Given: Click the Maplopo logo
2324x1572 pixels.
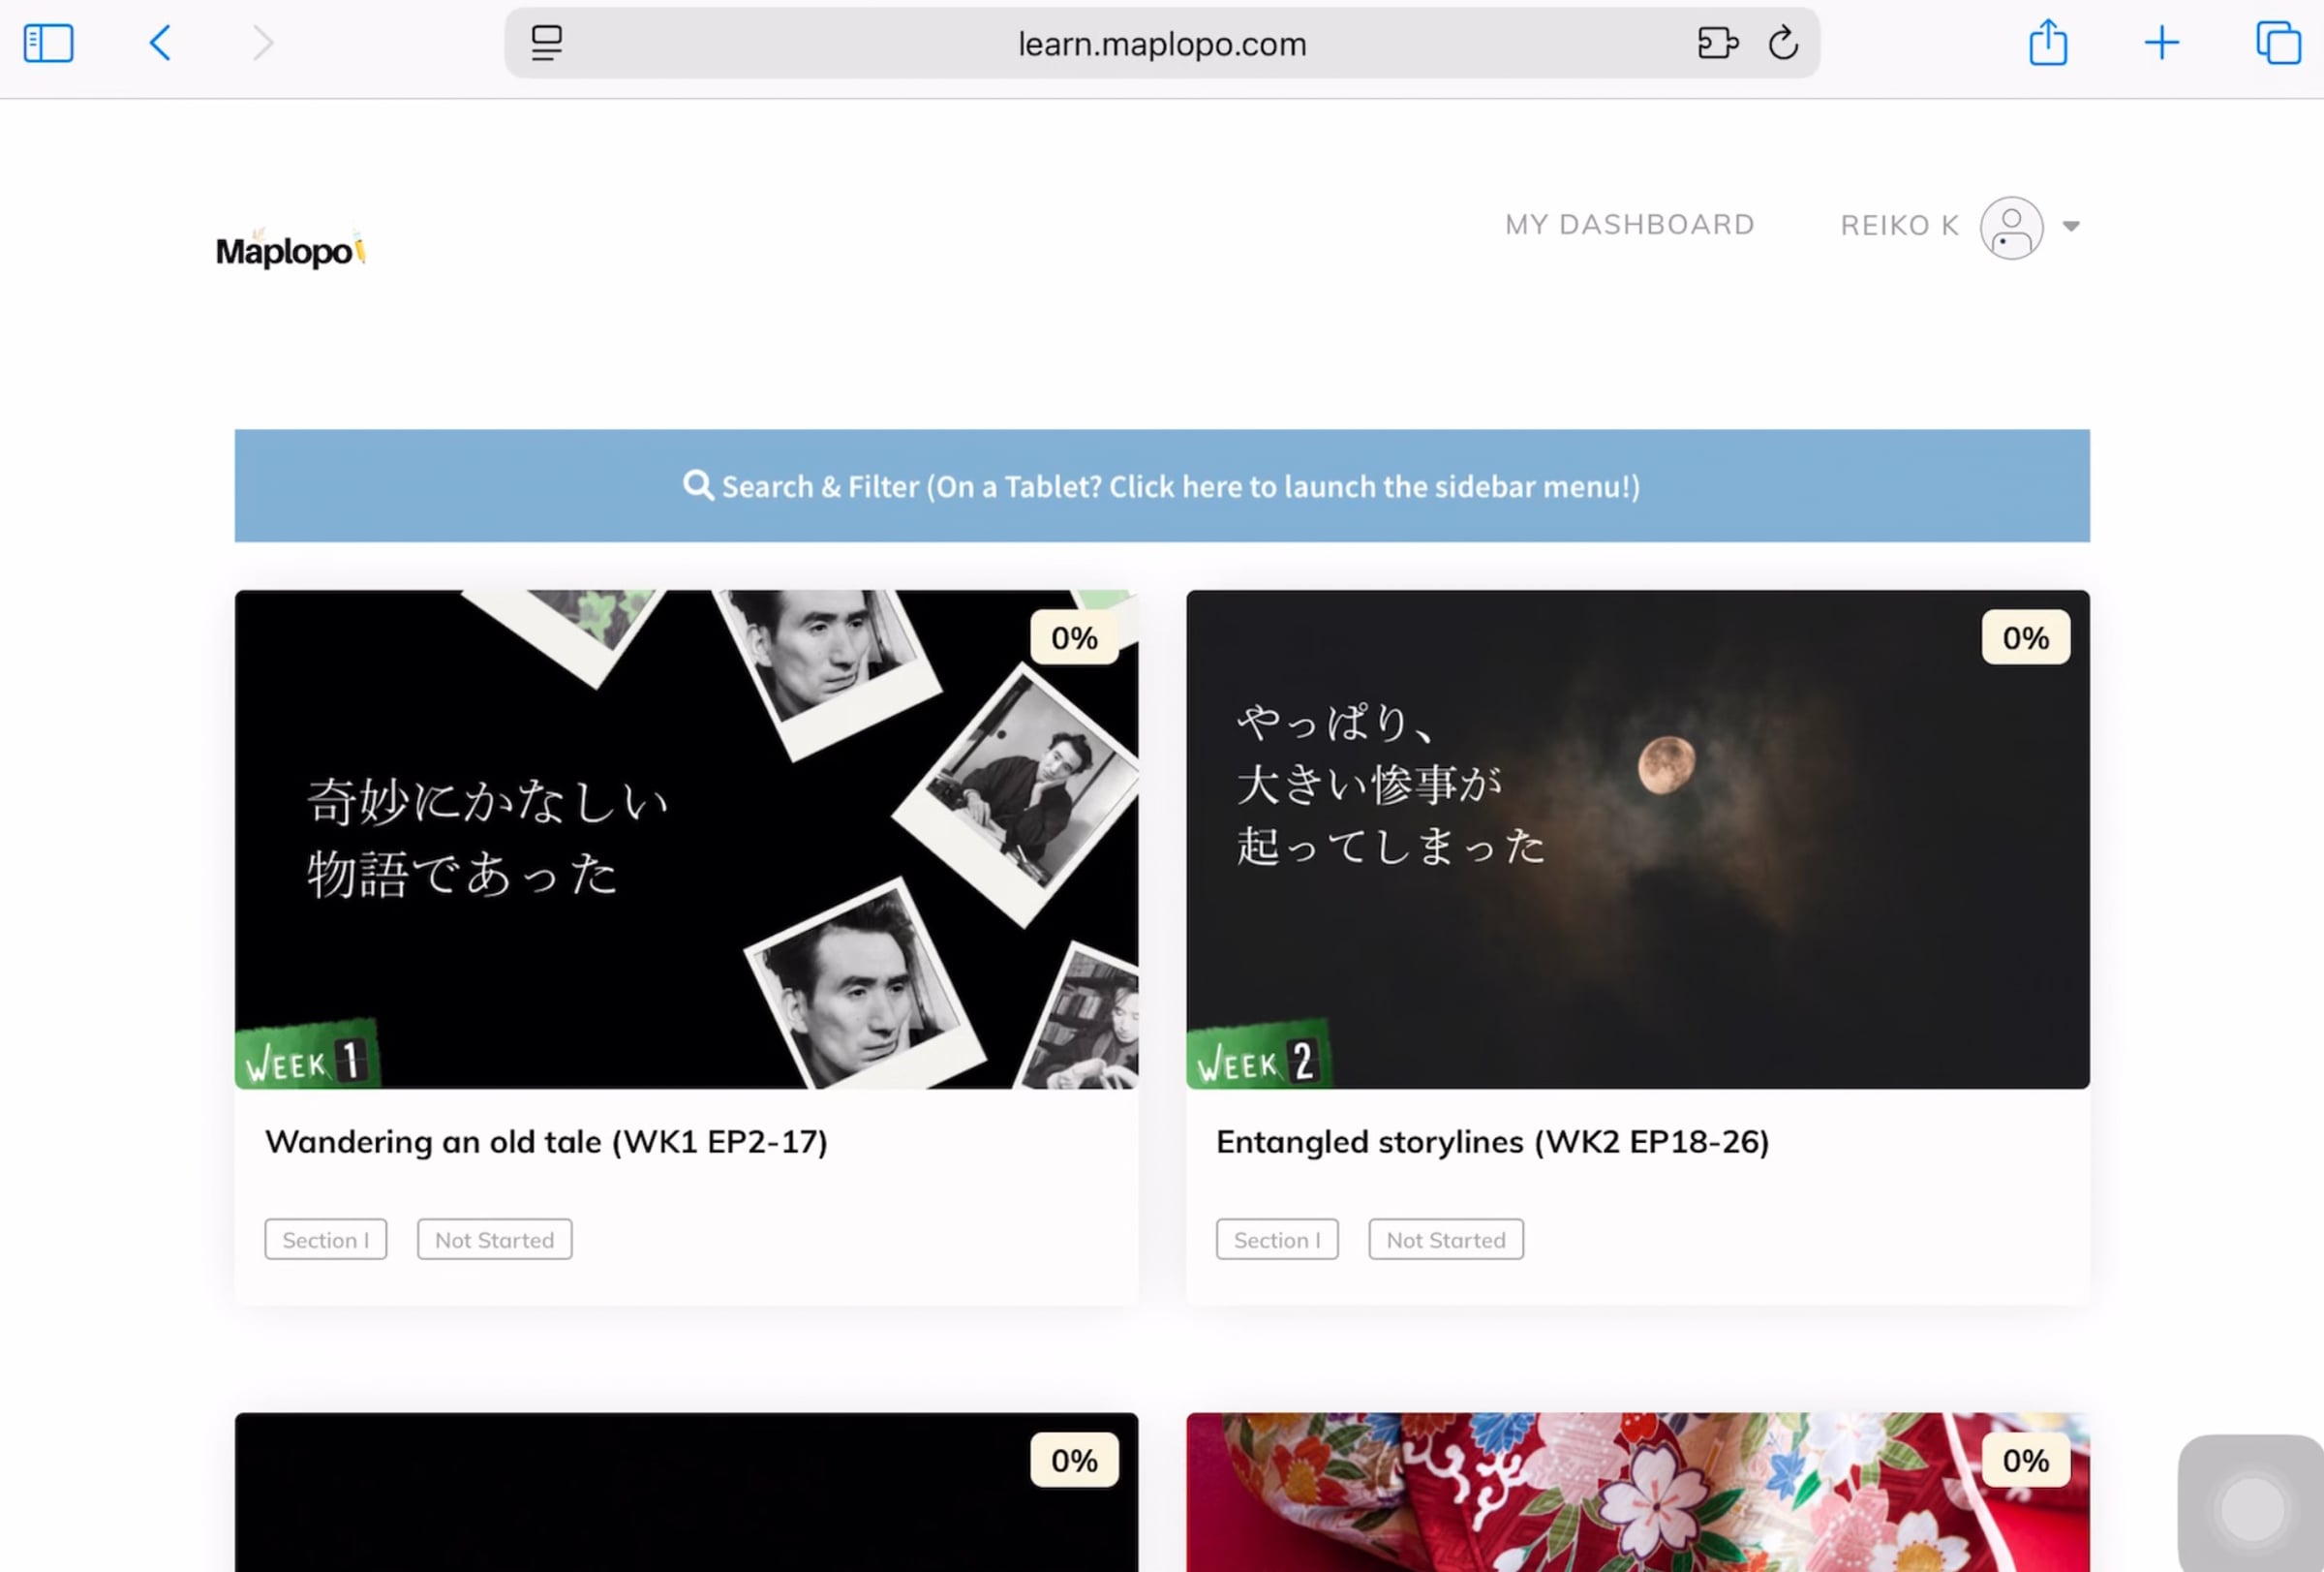Looking at the screenshot, I should pyautogui.click(x=291, y=249).
